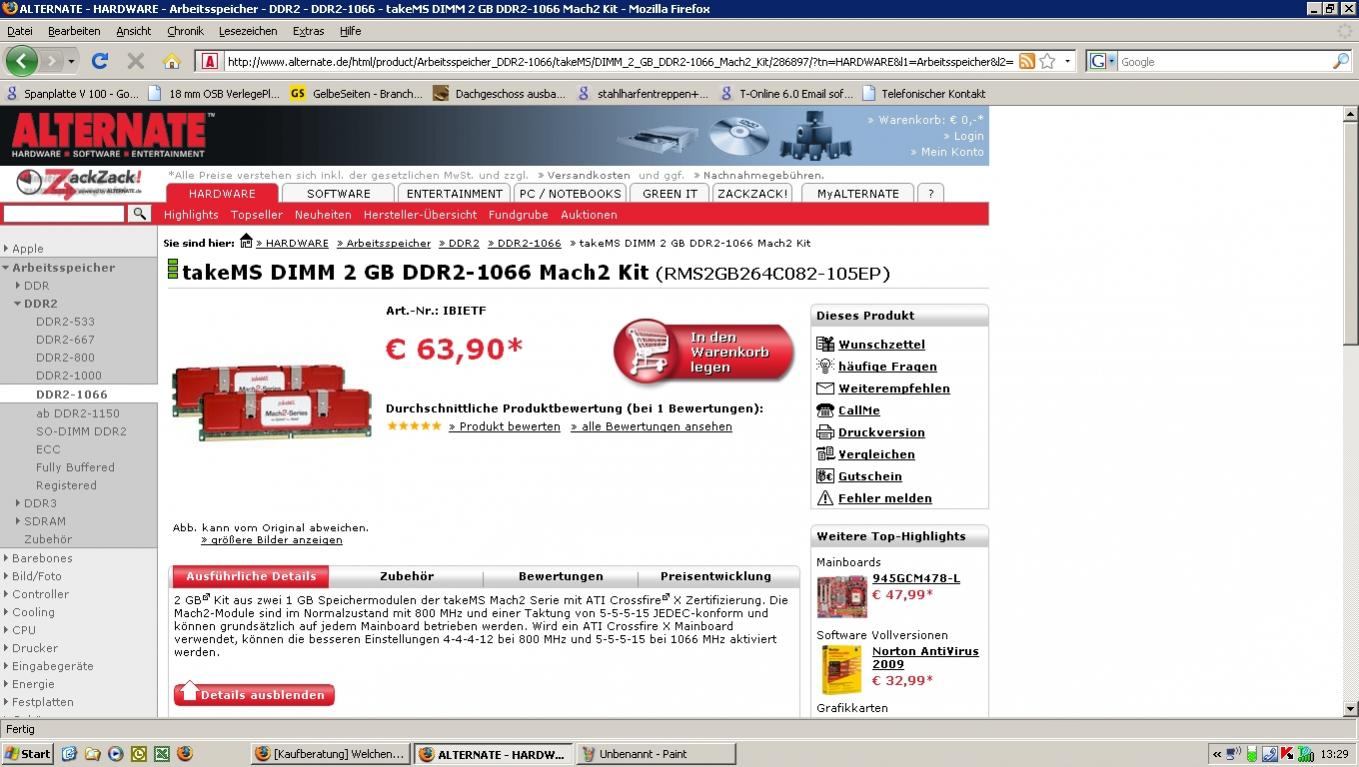Click größere Bilder anzeigen link
Image resolution: width=1359 pixels, height=767 pixels.
[x=272, y=539]
